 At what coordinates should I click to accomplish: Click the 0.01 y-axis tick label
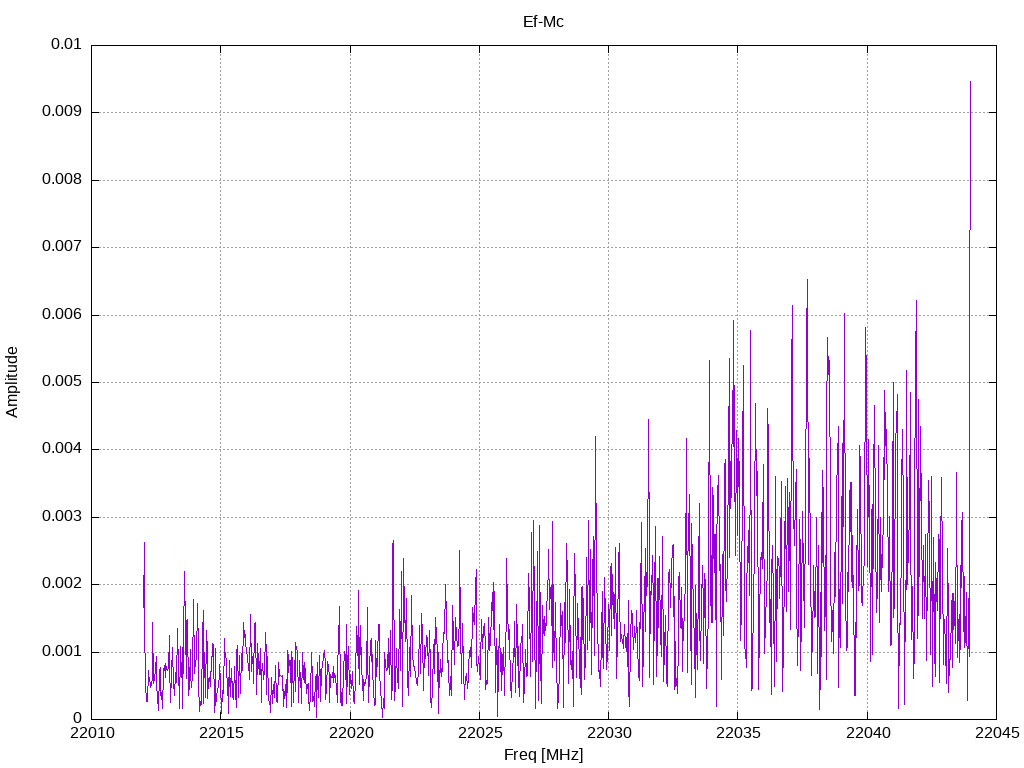[66, 45]
